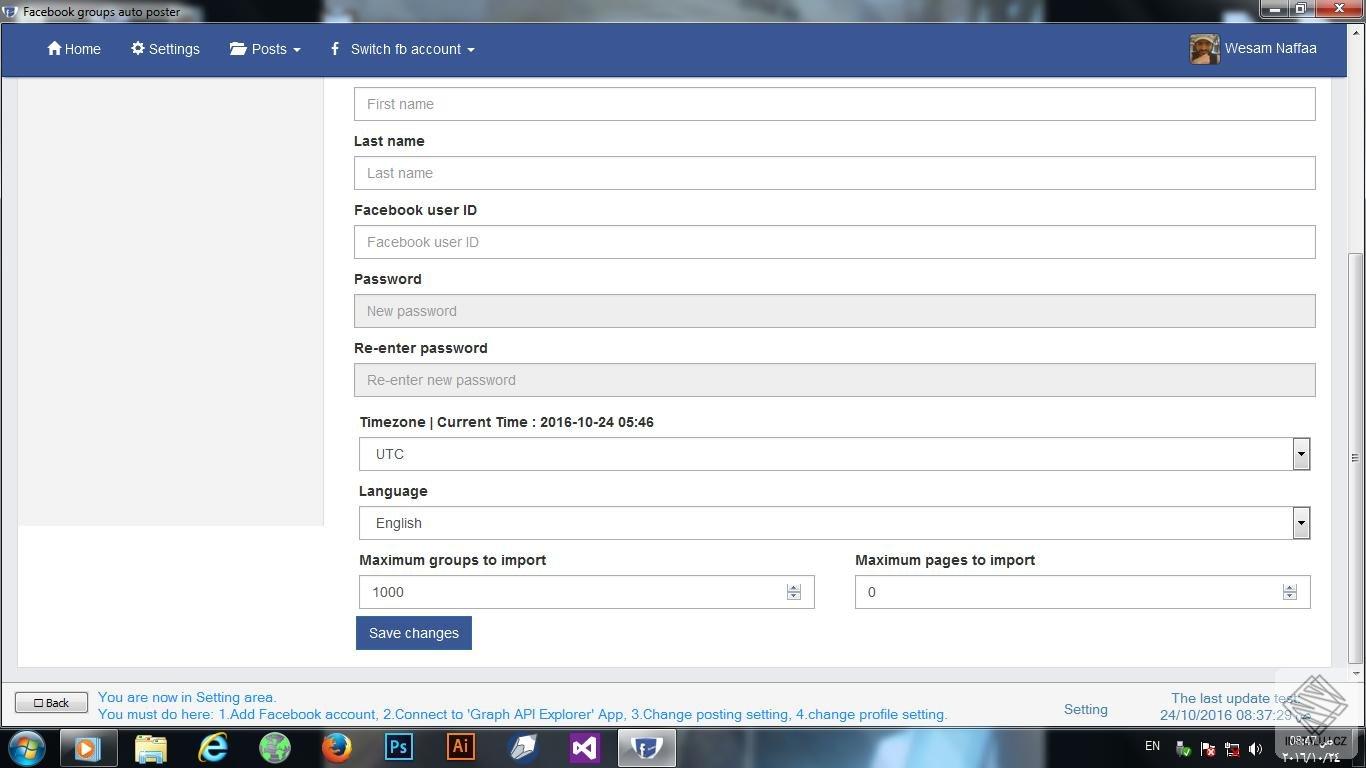Open the feather pen taskbar application

(x=523, y=748)
